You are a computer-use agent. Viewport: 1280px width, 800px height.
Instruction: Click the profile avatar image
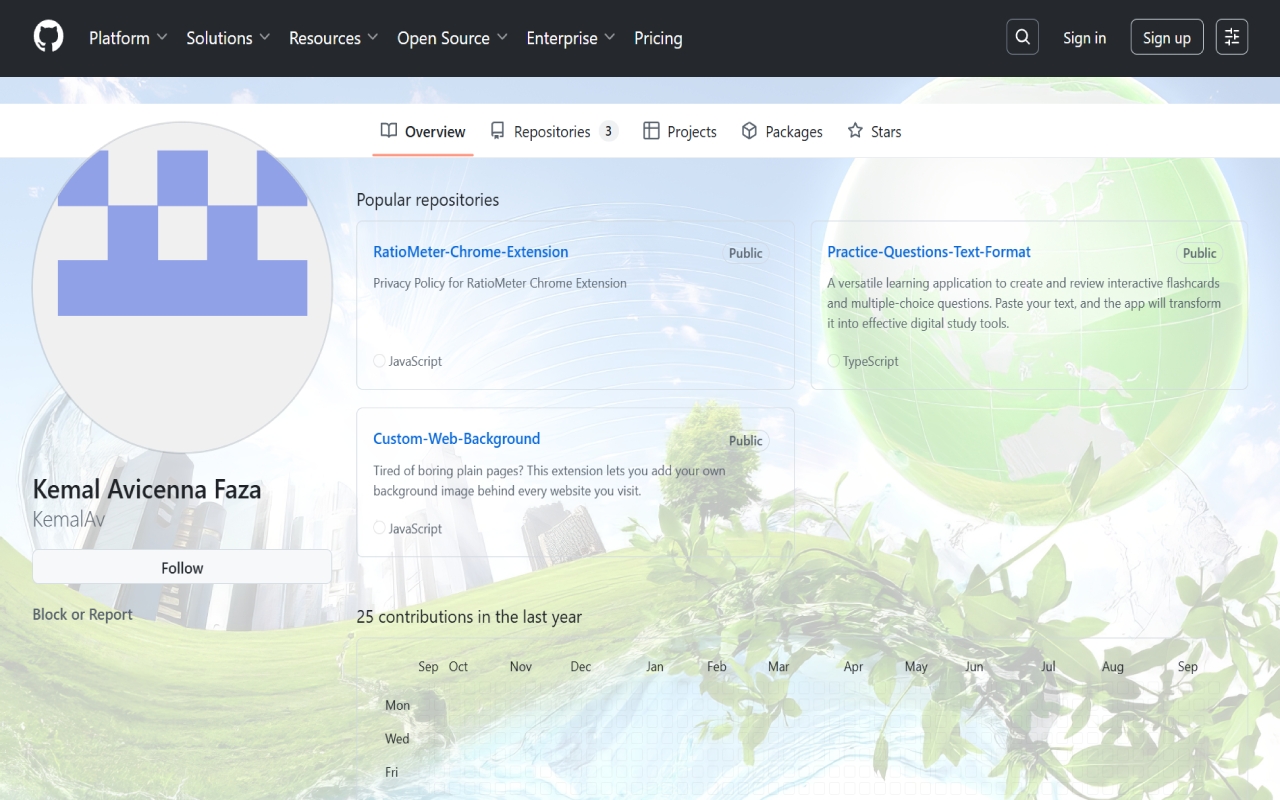[x=183, y=287]
